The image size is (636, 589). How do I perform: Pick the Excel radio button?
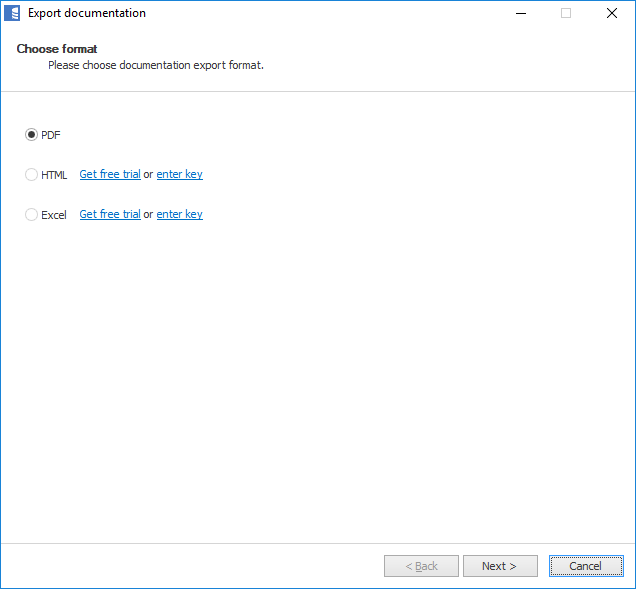coord(32,215)
